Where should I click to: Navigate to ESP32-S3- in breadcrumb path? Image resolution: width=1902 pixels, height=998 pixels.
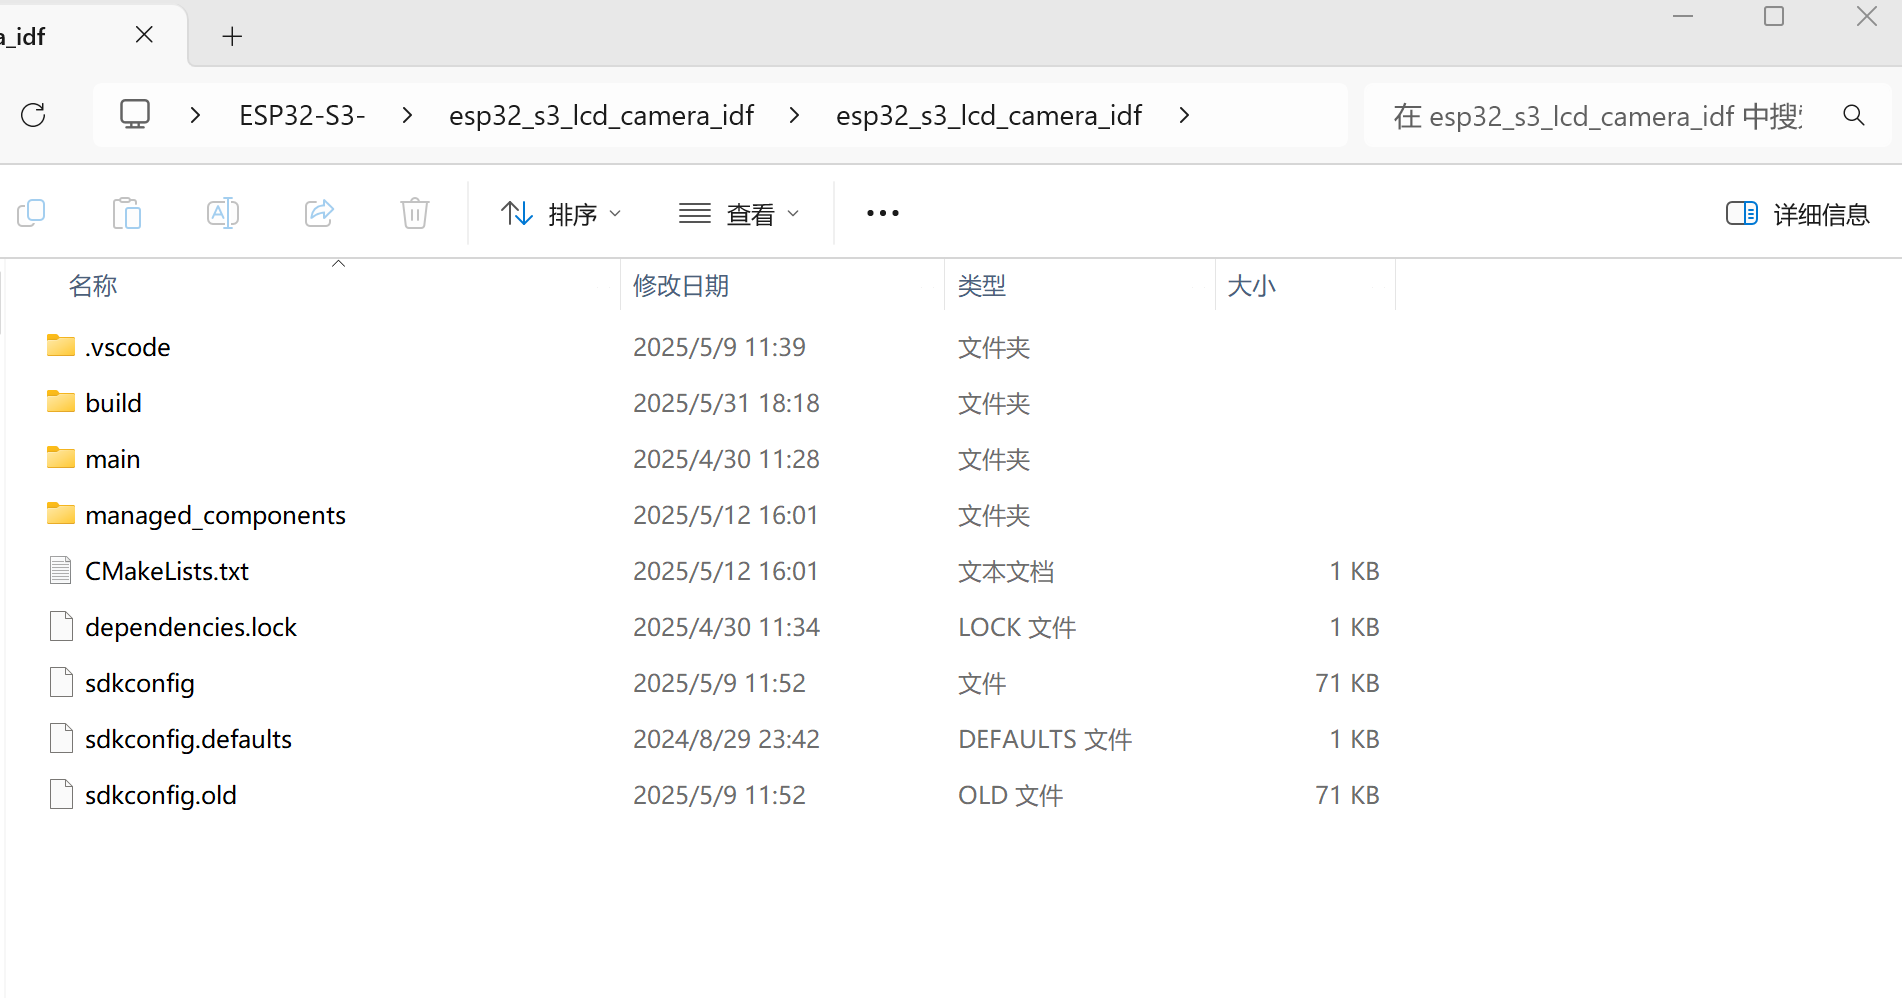(302, 114)
